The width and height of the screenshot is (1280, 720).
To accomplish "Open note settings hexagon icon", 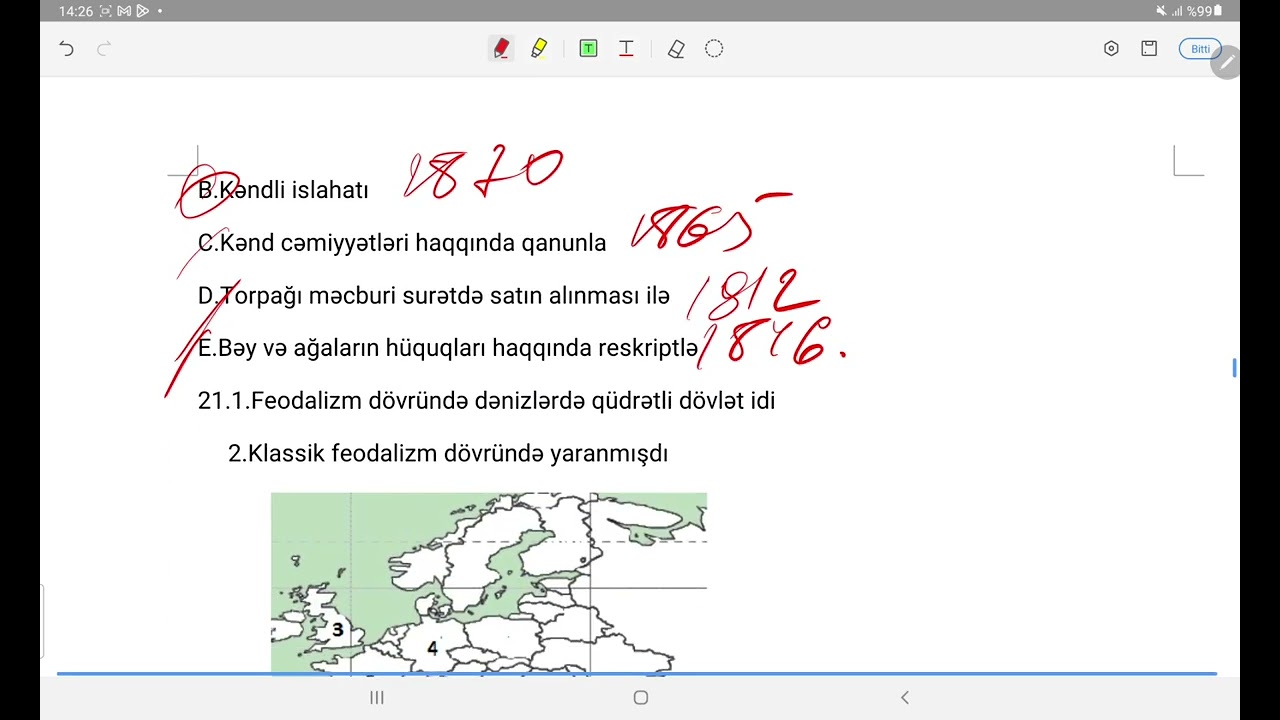I will [1111, 49].
